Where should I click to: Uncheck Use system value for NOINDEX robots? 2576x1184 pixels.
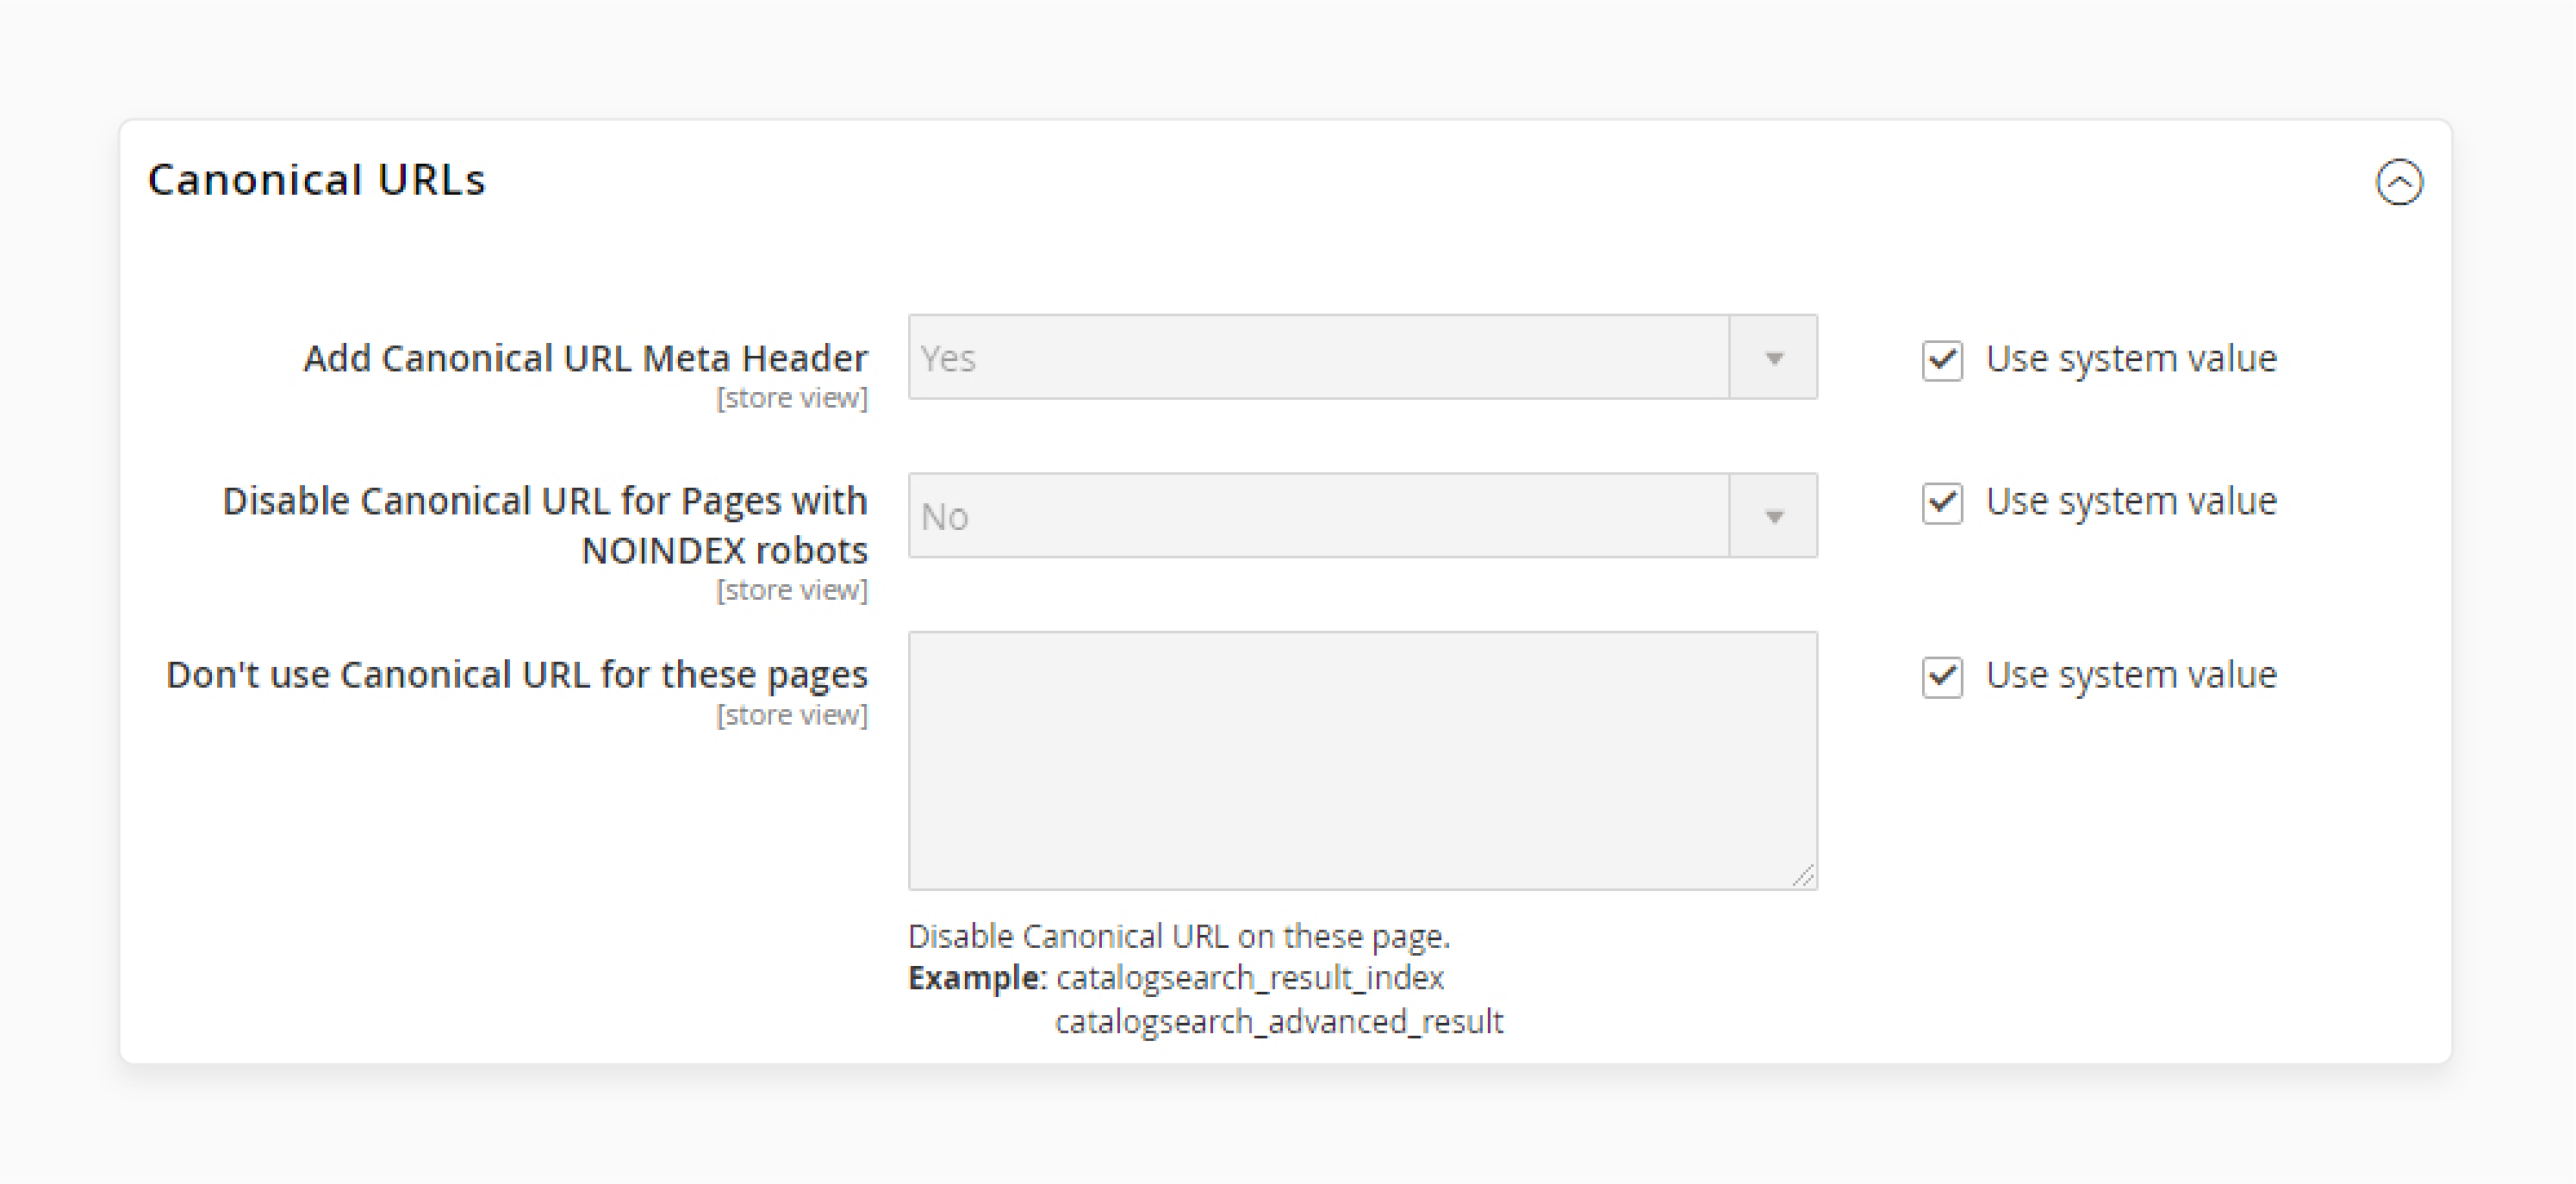pos(1942,502)
